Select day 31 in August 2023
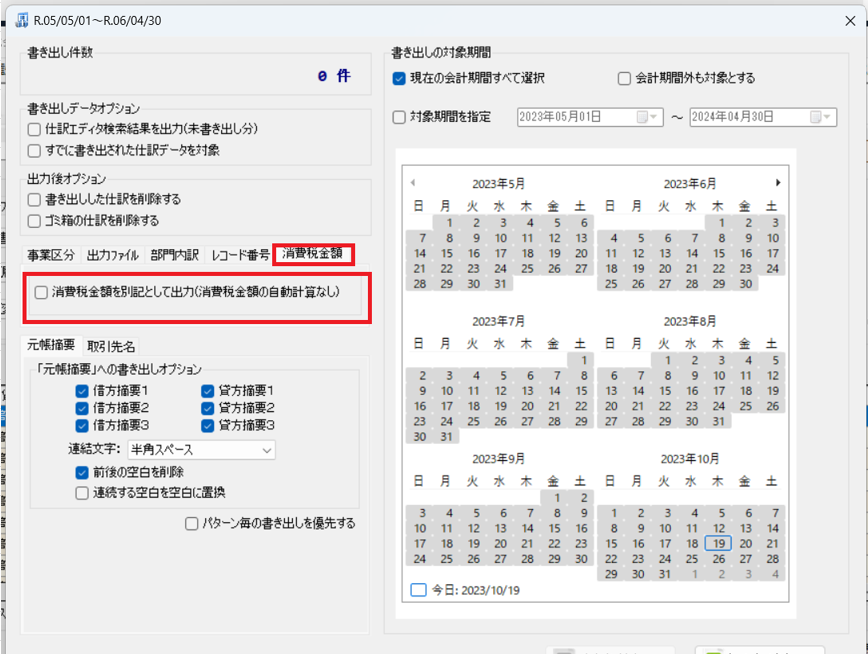This screenshot has width=868, height=654. click(x=719, y=421)
